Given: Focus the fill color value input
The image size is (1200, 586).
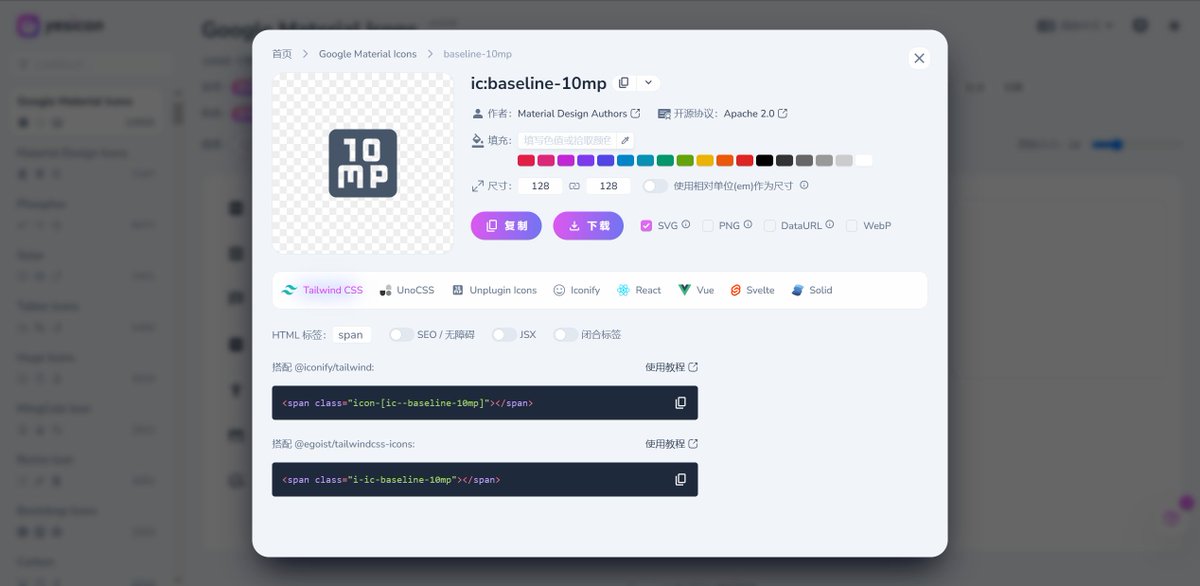Looking at the screenshot, I should (x=566, y=141).
